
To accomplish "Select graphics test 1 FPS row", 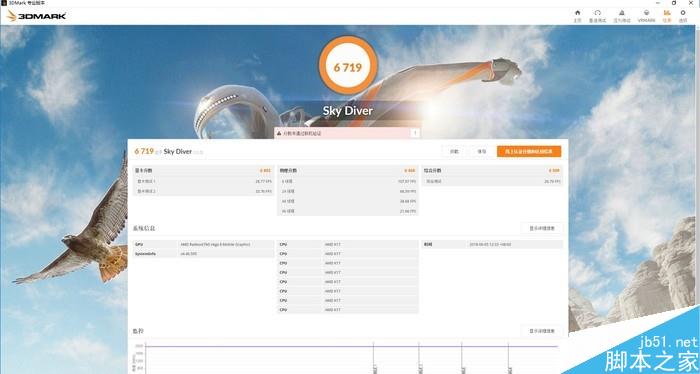I will click(x=203, y=181).
